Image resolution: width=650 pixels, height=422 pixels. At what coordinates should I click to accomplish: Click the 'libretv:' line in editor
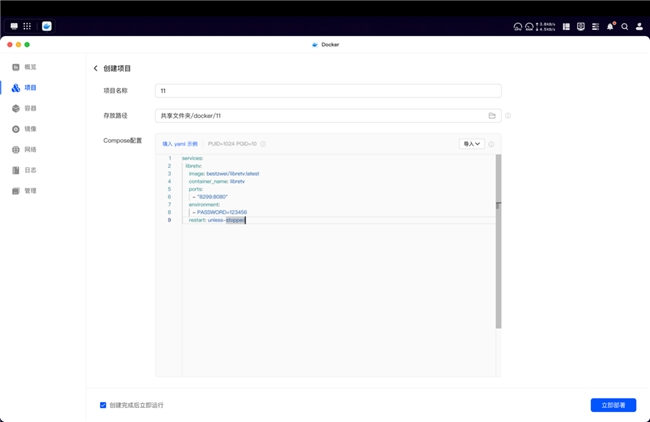[194, 166]
